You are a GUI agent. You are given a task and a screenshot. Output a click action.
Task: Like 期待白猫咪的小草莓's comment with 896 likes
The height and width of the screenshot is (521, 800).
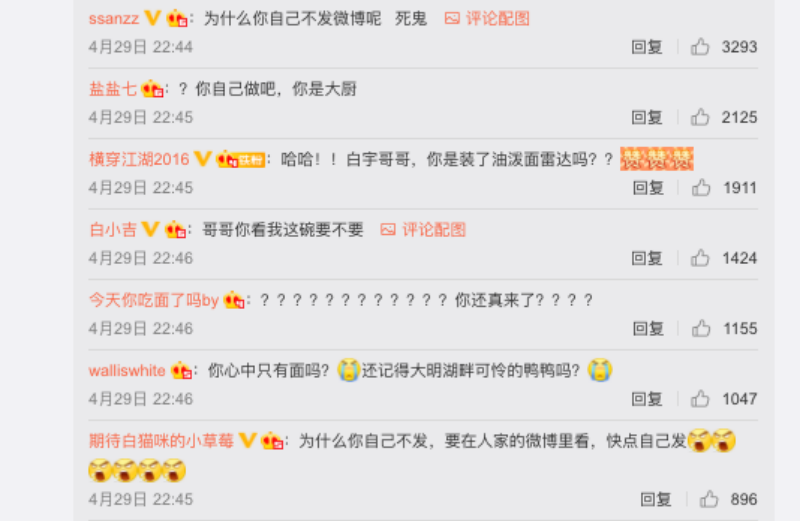(x=709, y=499)
